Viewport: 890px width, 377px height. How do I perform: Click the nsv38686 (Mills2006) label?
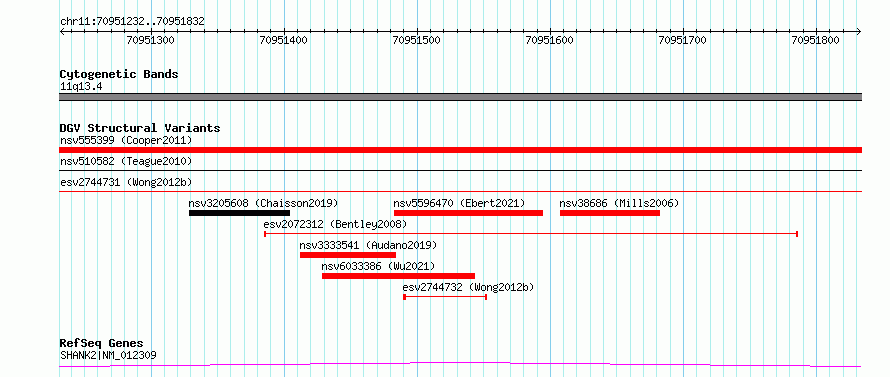click(x=619, y=203)
